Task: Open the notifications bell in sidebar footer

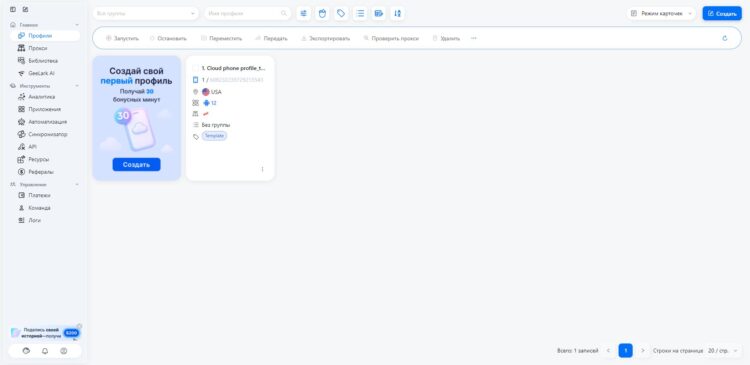Action: pyautogui.click(x=45, y=351)
